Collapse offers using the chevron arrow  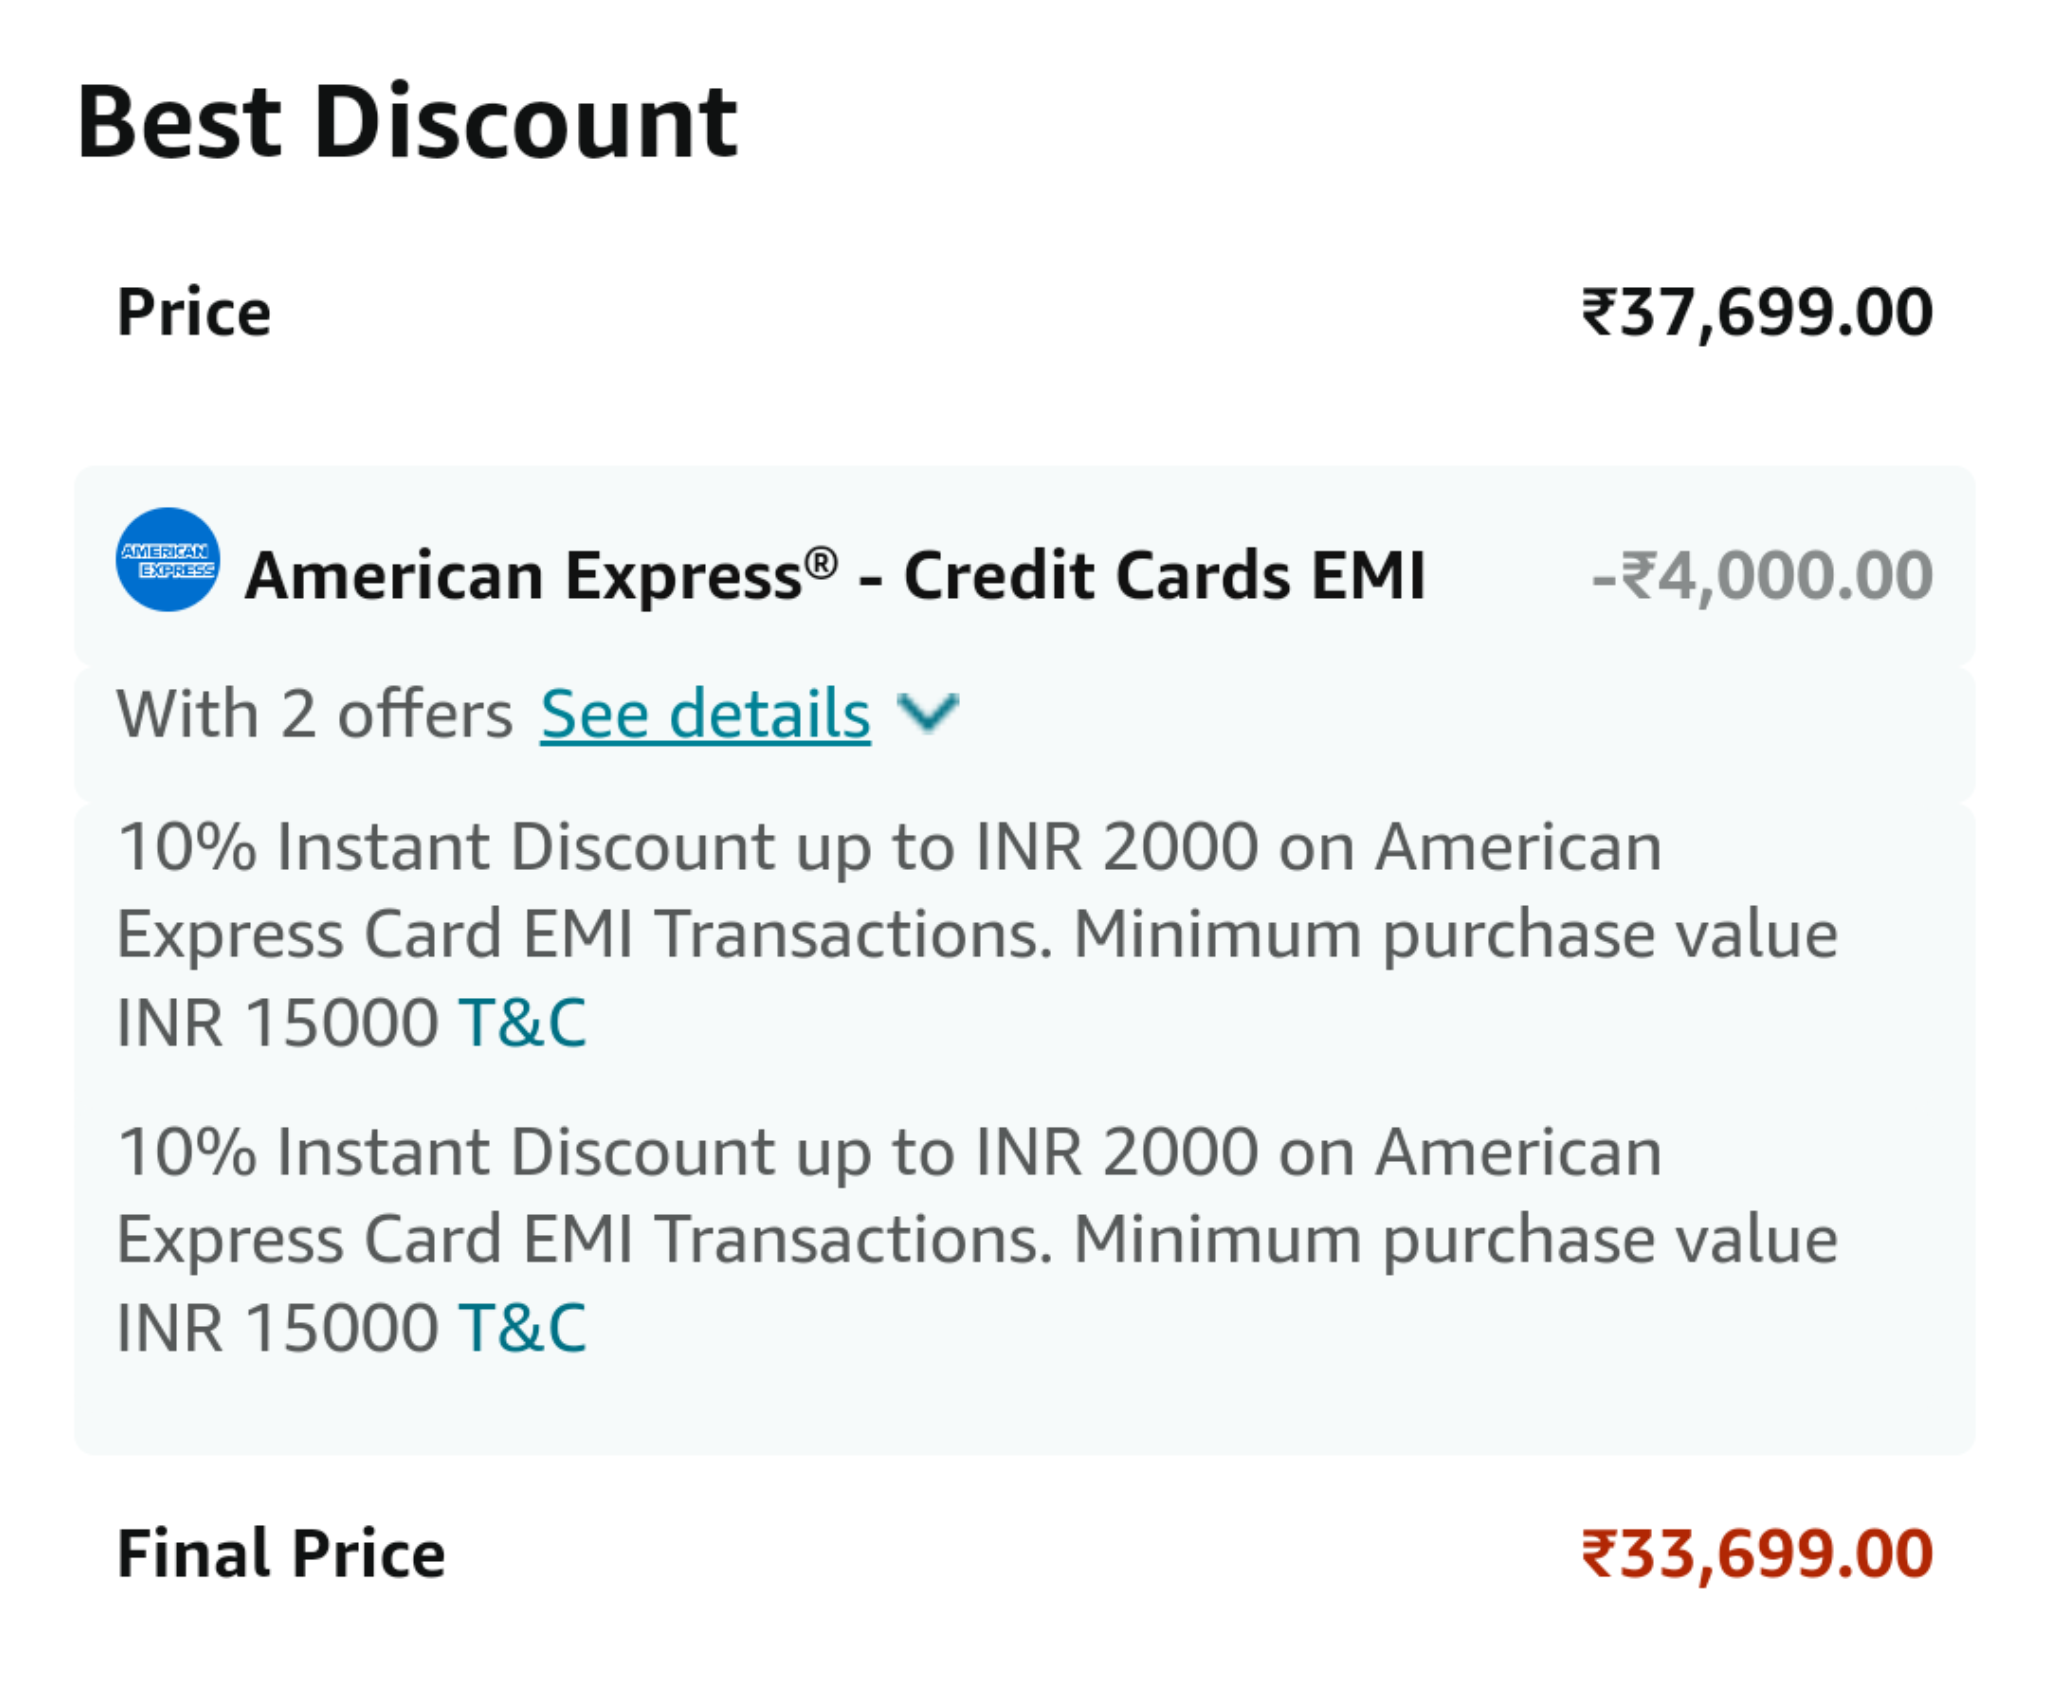(x=928, y=712)
